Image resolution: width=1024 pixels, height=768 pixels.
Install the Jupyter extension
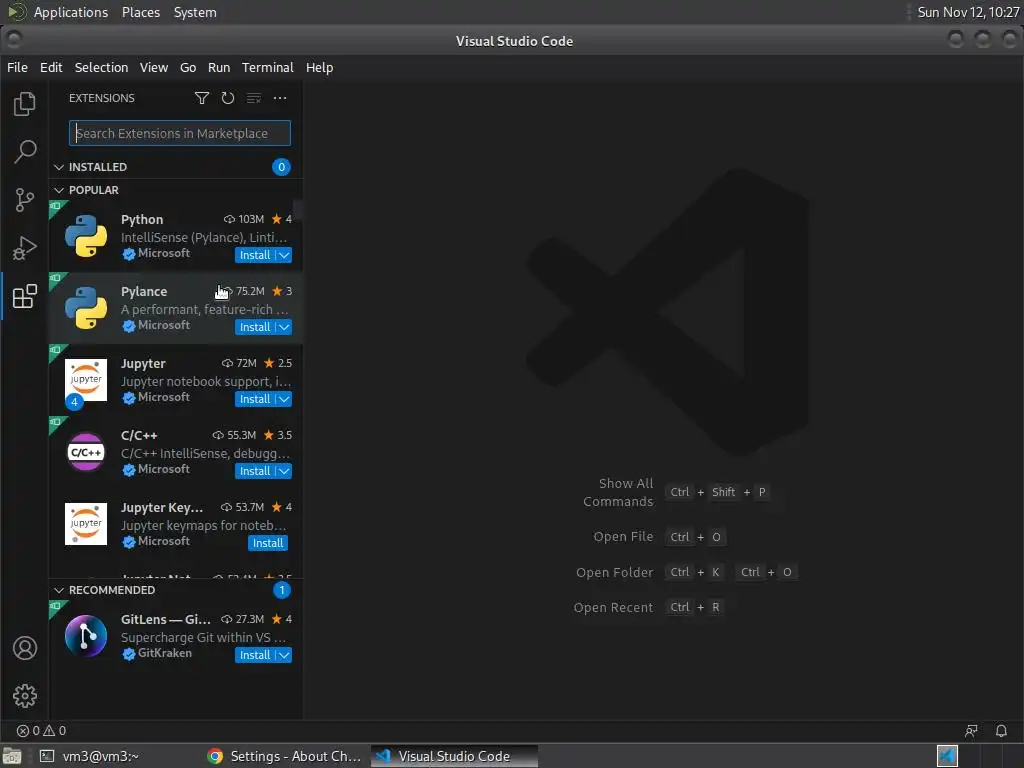pyautogui.click(x=255, y=399)
